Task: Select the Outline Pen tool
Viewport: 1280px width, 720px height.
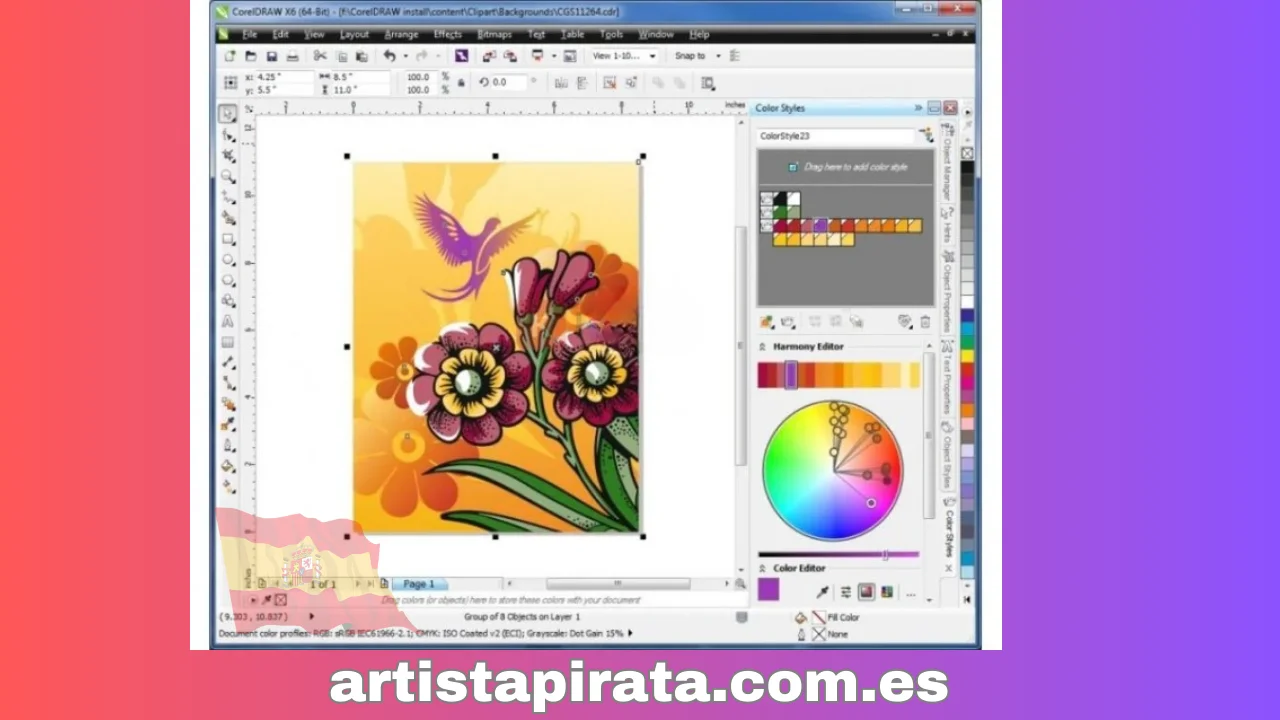Action: 228,446
